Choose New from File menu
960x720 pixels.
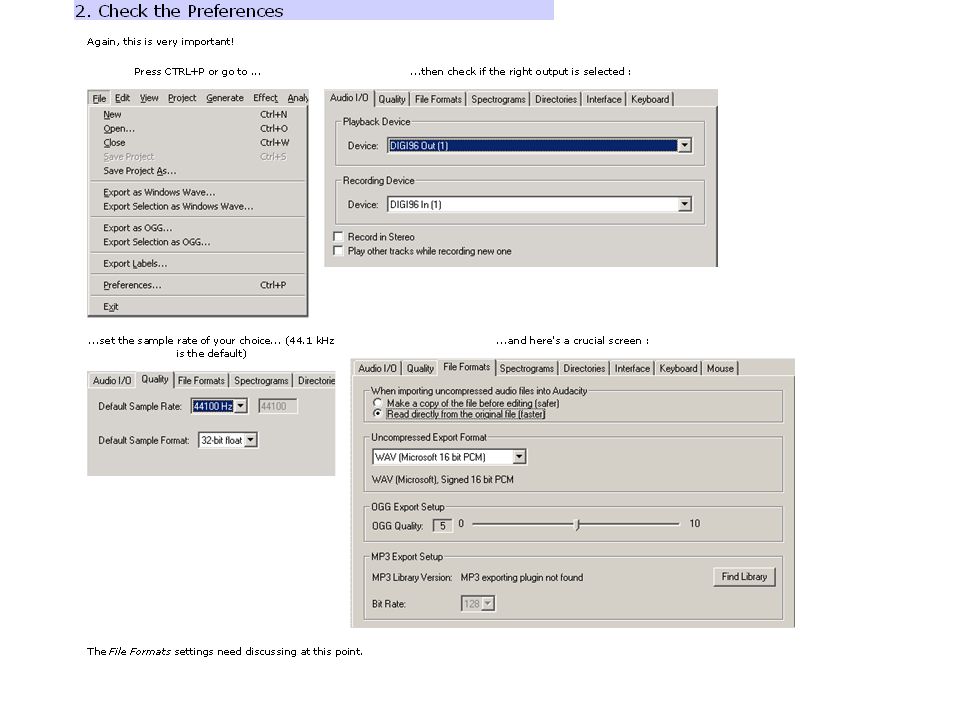[197, 114]
